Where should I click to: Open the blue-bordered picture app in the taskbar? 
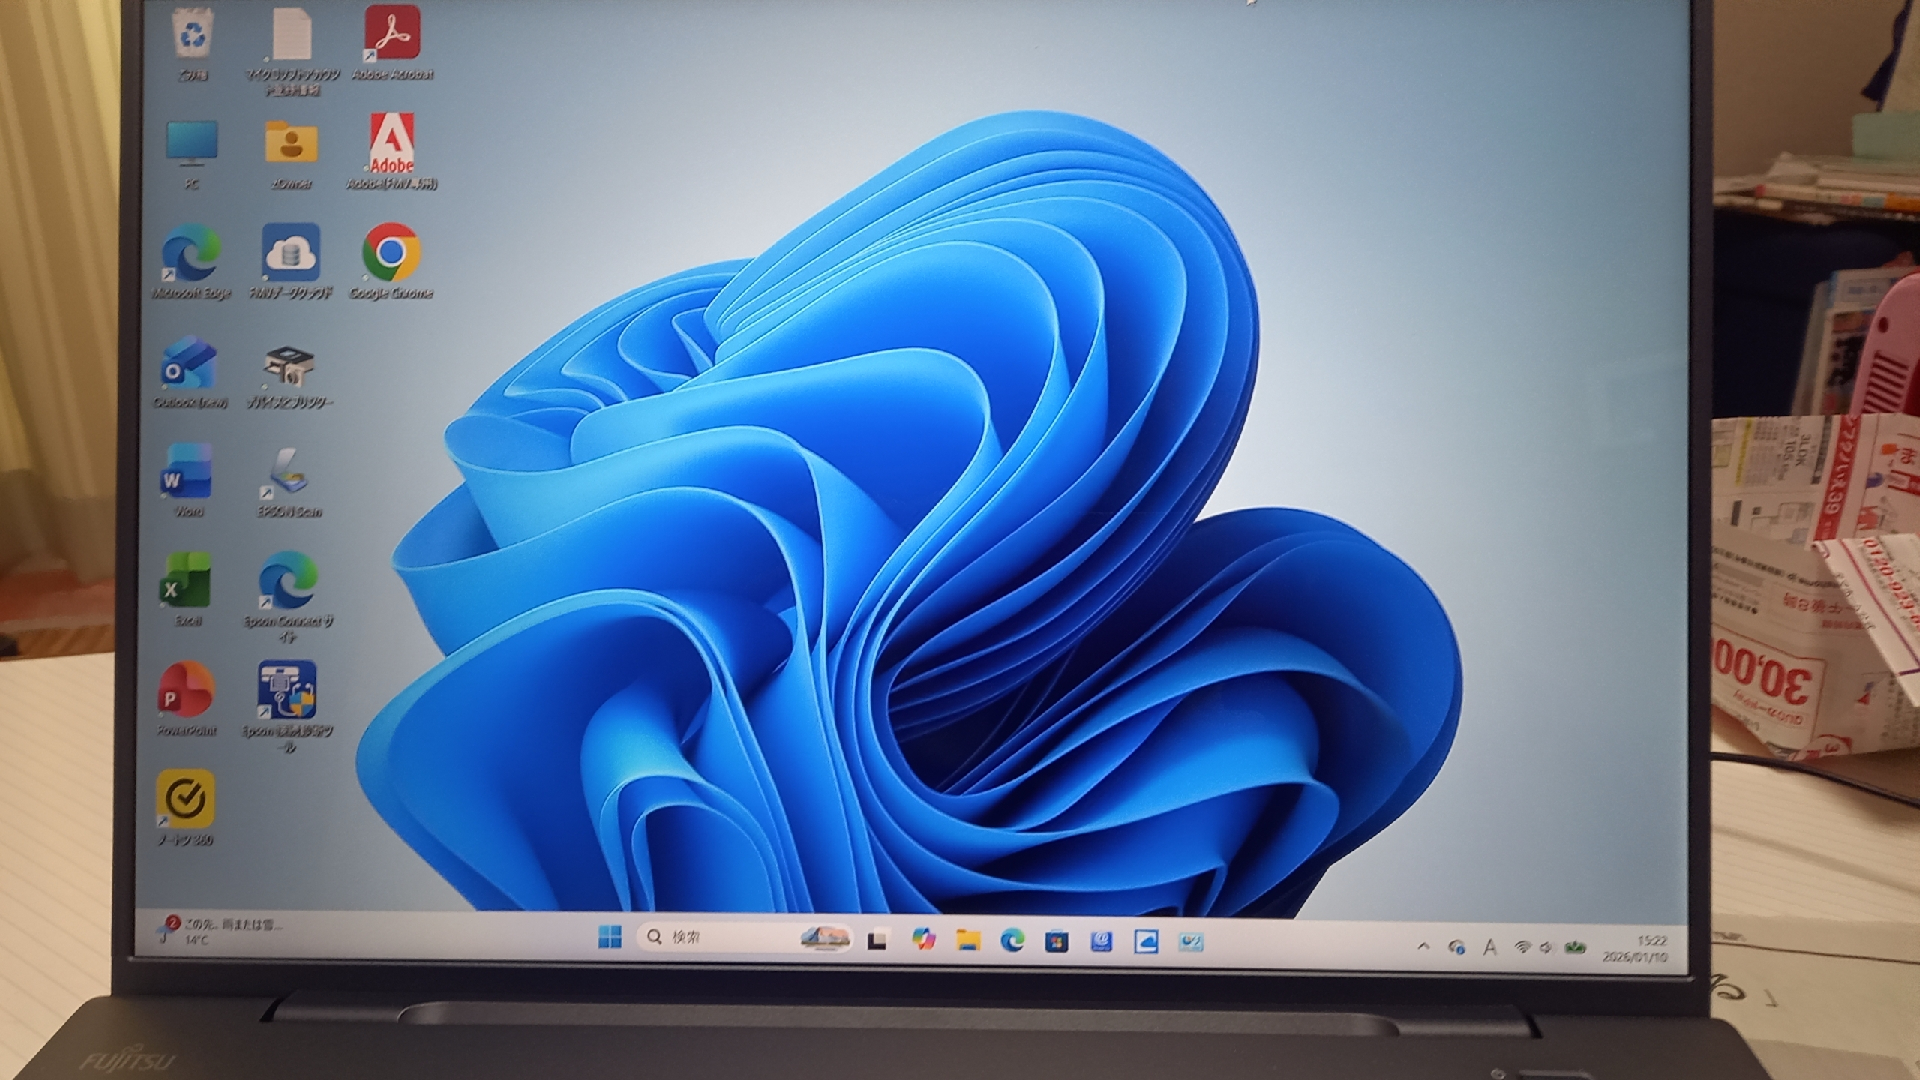[x=1146, y=941]
